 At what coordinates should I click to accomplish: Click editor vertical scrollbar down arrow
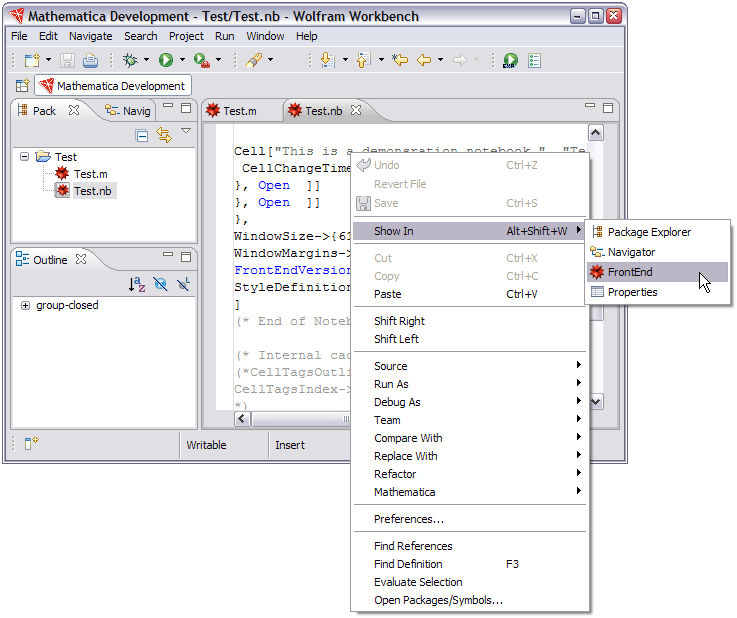(x=596, y=401)
